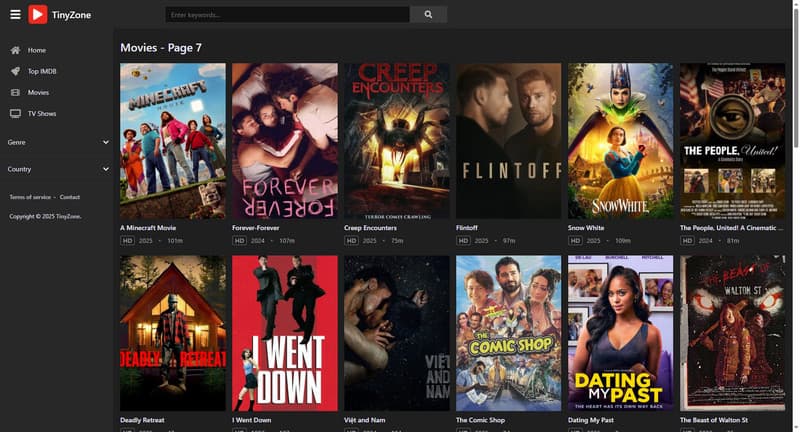The width and height of the screenshot is (800, 432).
Task: Click Deadly Retreat poster
Action: 173,333
